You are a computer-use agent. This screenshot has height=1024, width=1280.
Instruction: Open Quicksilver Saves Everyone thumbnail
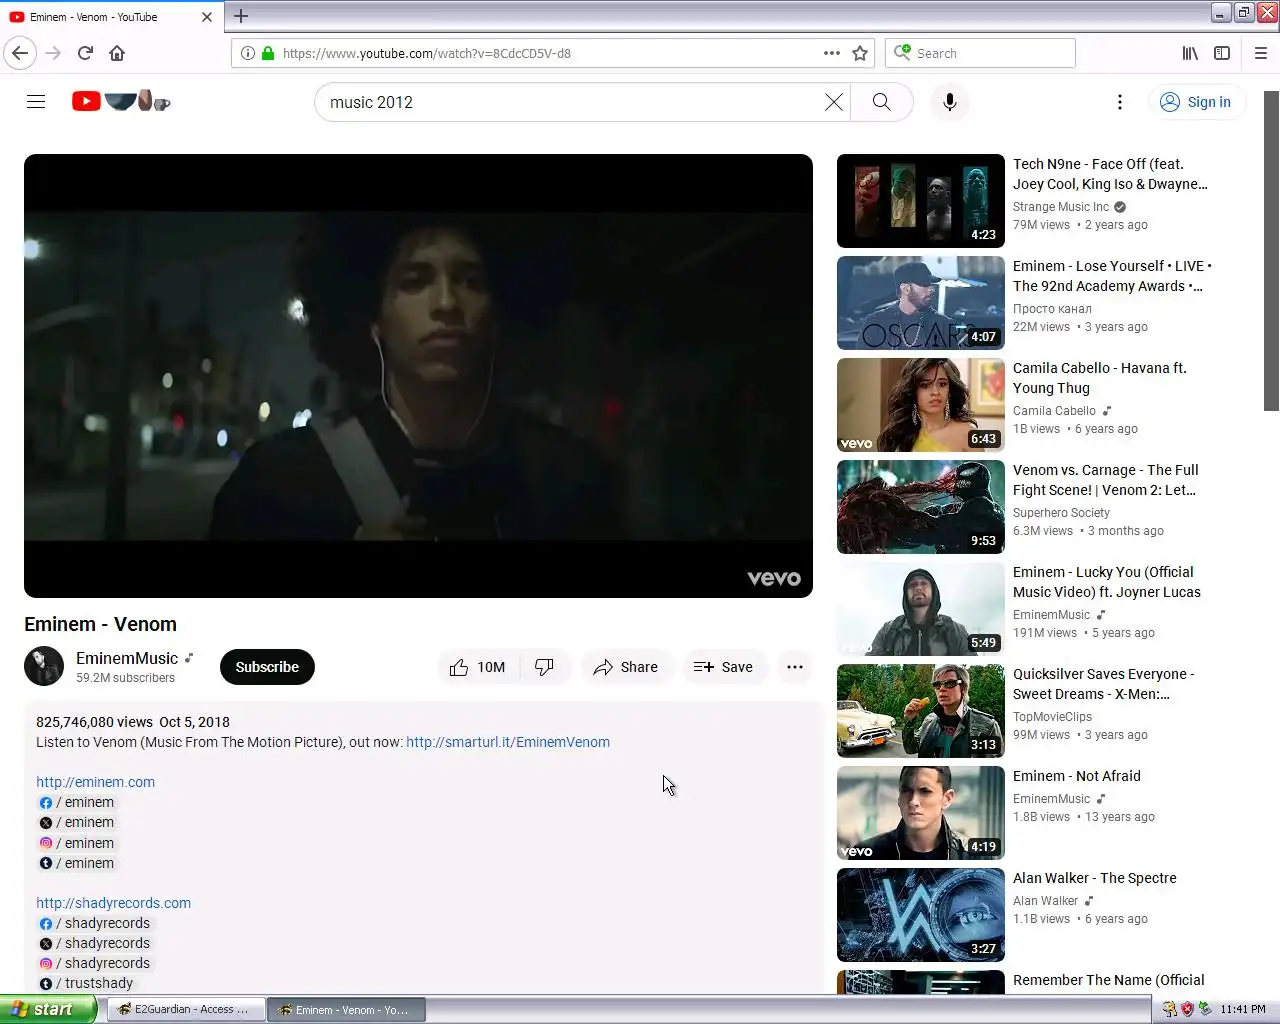click(x=921, y=711)
